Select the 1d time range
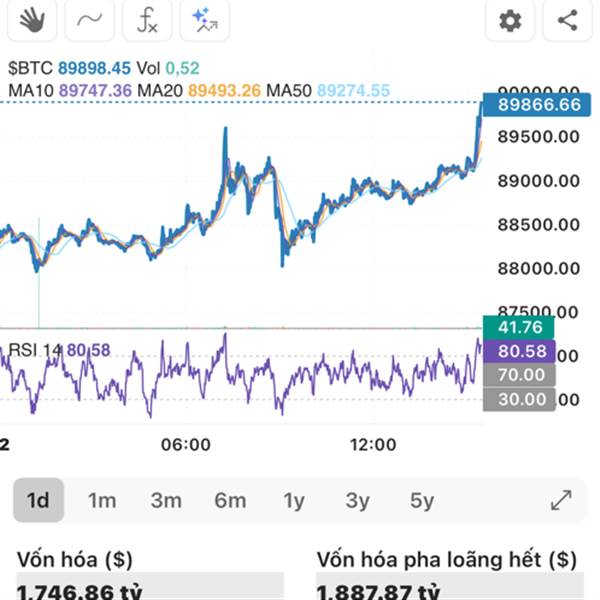Viewport: 600px width, 600px height. point(38,500)
